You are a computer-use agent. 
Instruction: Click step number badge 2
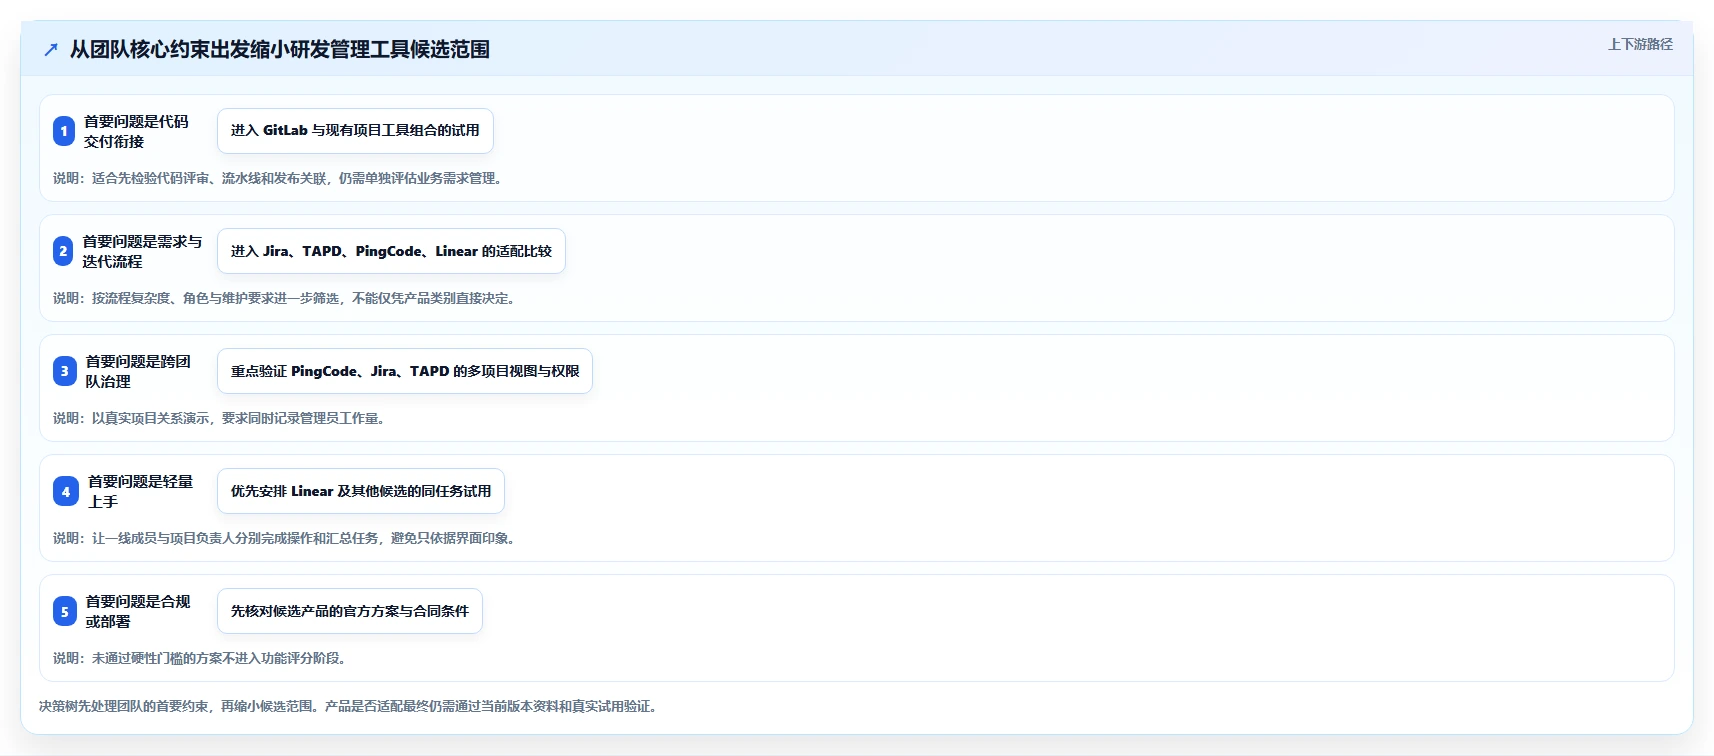tap(63, 251)
